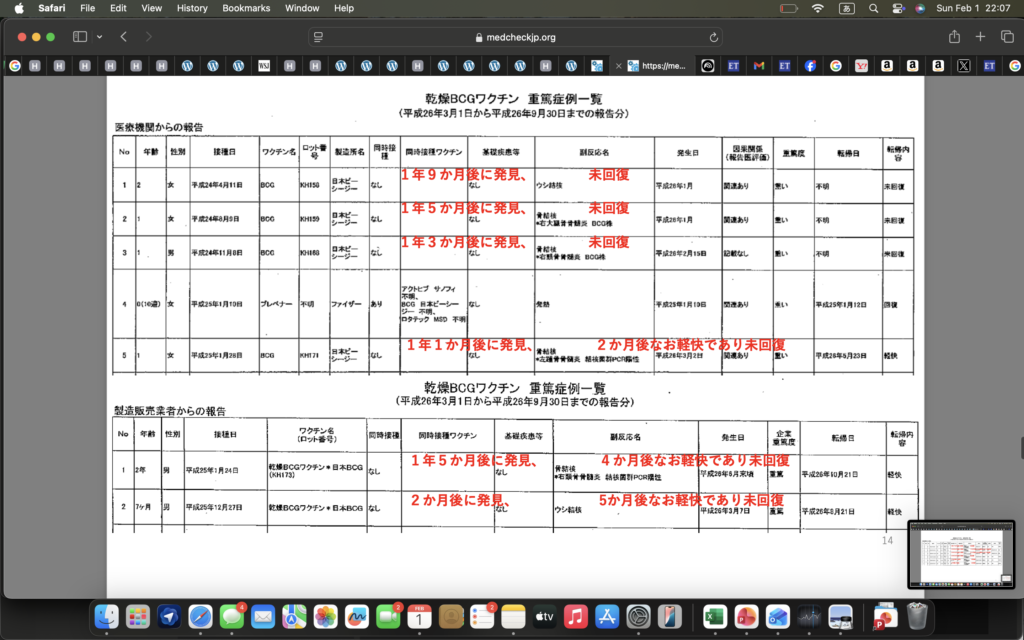This screenshot has height=640, width=1024.
Task: Expand the sidebar tab group dropdown arrow
Action: [x=98, y=37]
